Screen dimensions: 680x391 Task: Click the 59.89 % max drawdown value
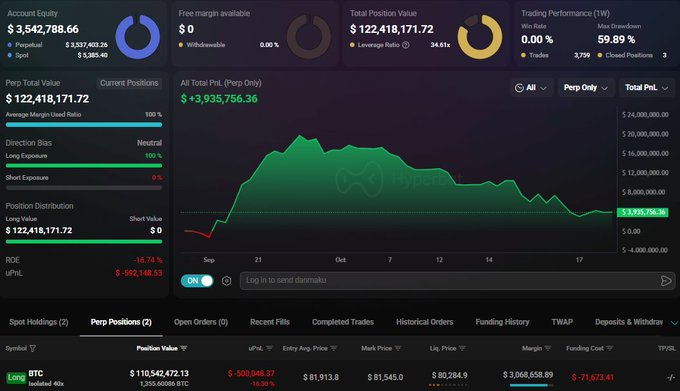point(616,39)
